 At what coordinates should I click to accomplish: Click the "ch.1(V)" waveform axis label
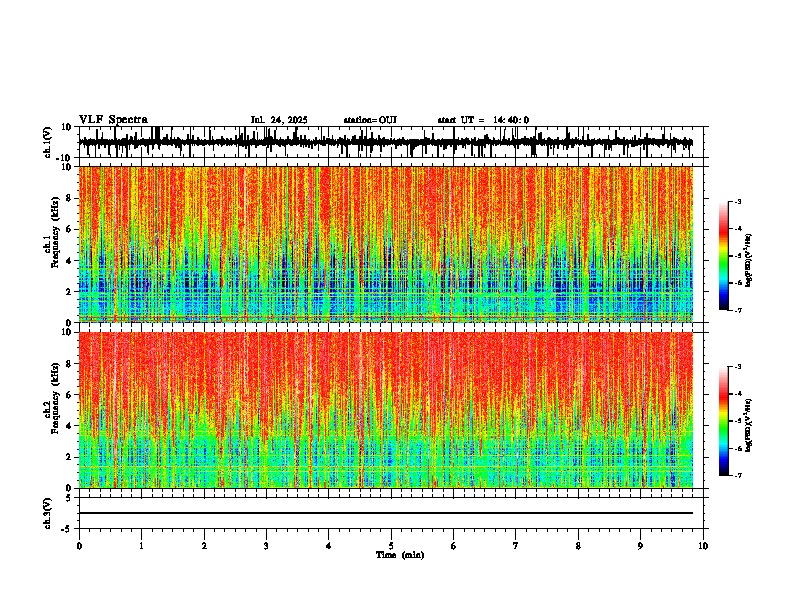click(48, 142)
